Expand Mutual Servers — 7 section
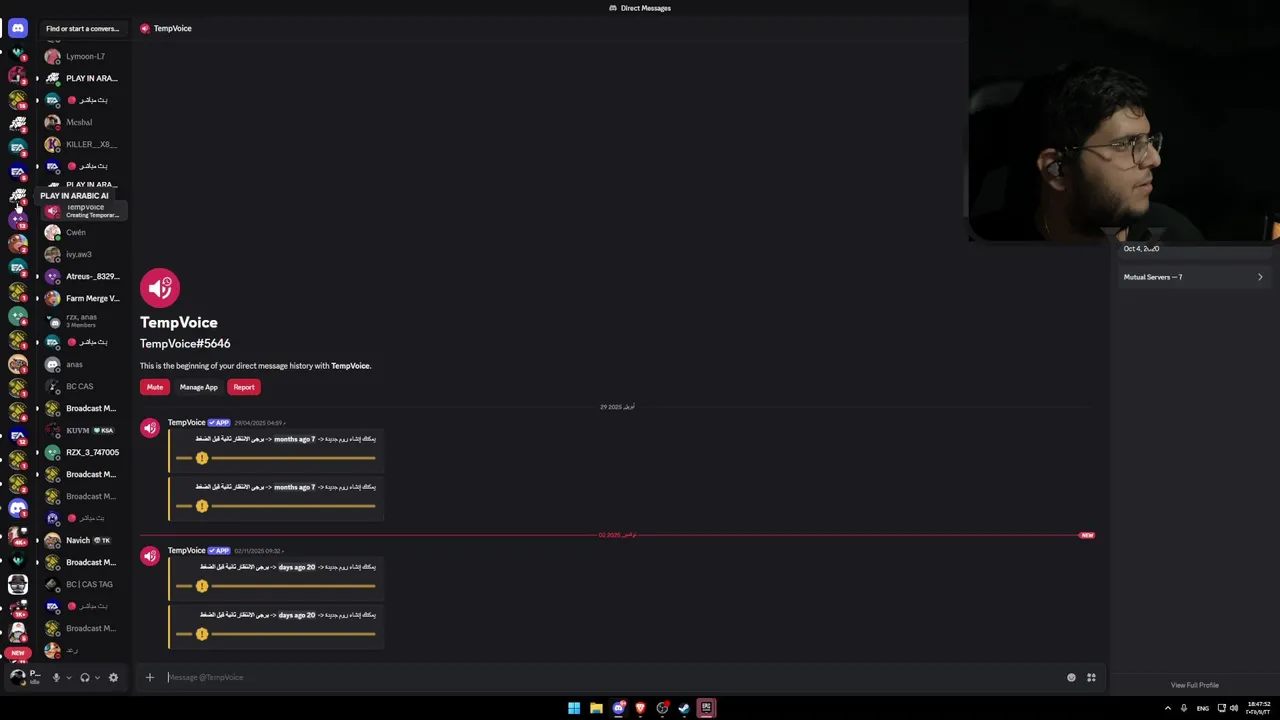The height and width of the screenshot is (720, 1280). [1194, 277]
